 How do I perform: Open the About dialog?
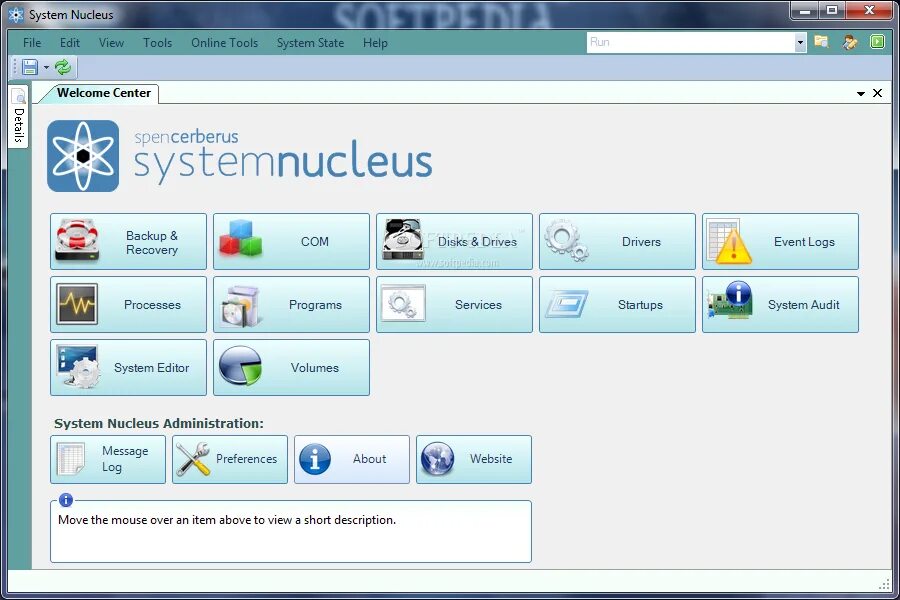pyautogui.click(x=351, y=459)
